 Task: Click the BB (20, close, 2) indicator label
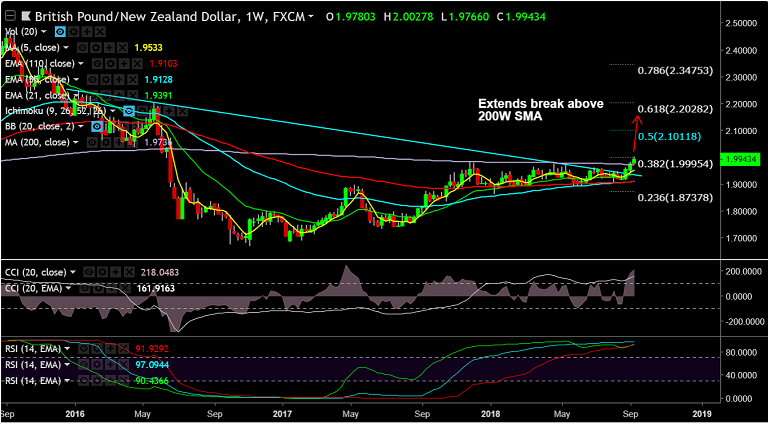40,126
